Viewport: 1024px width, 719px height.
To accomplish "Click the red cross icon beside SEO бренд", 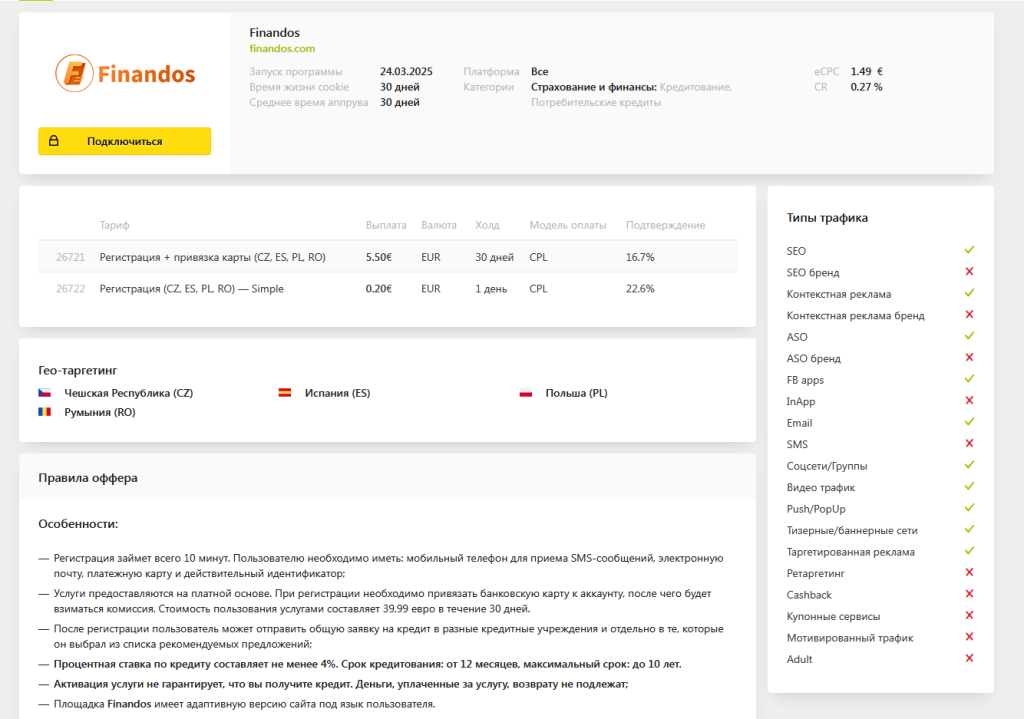I will tap(969, 272).
